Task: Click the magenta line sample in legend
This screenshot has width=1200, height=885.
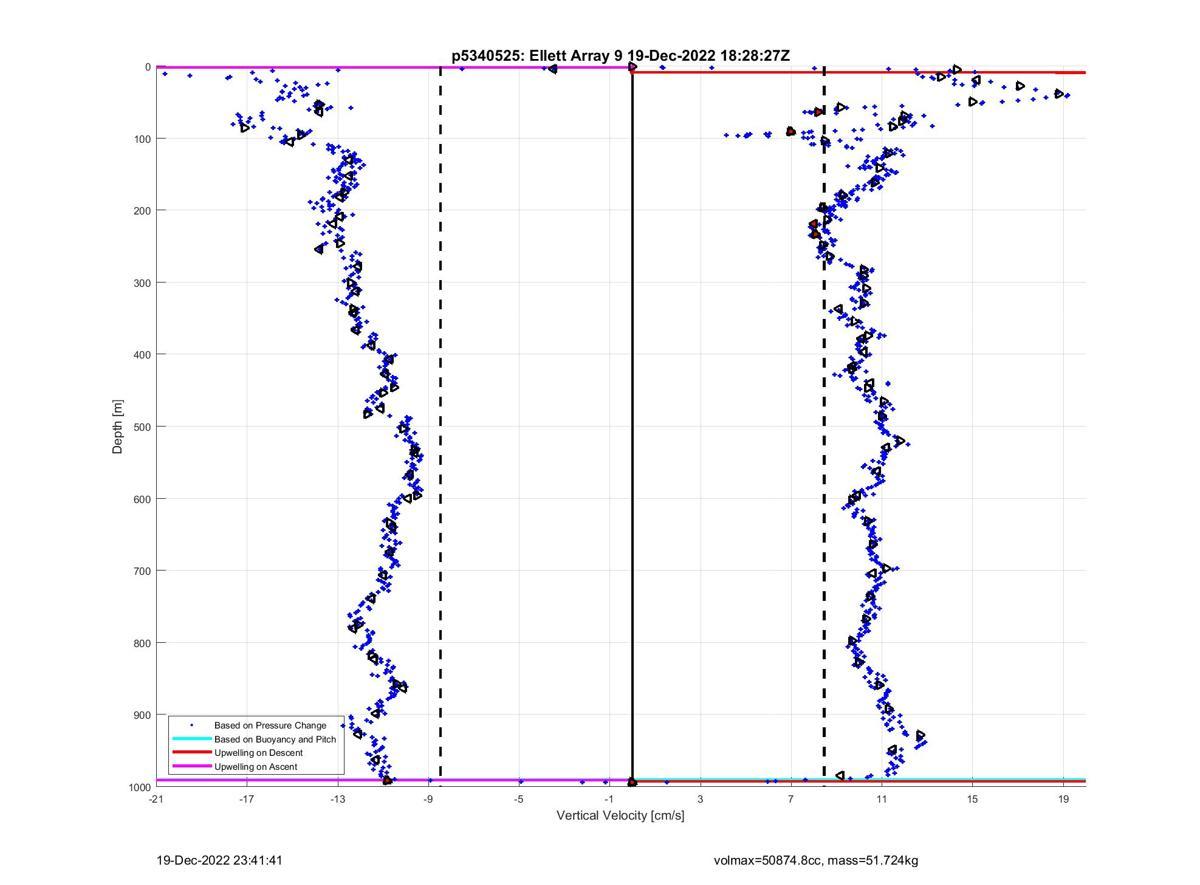Action: 191,767
